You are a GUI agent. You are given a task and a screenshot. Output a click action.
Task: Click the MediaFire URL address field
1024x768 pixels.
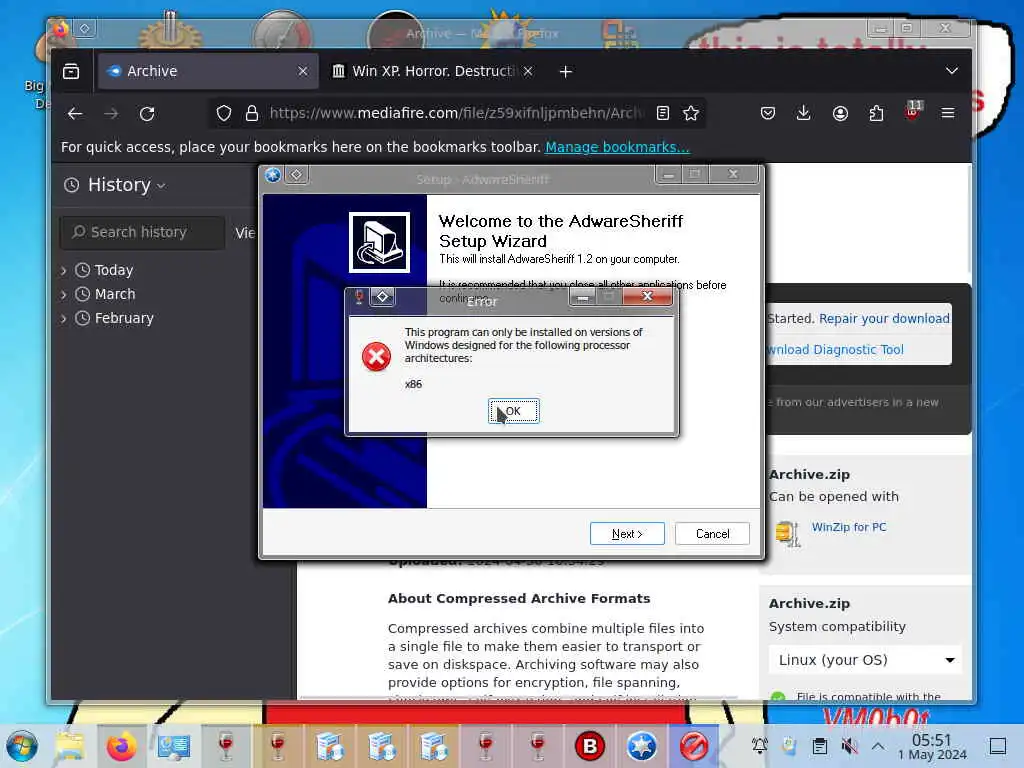tap(457, 114)
